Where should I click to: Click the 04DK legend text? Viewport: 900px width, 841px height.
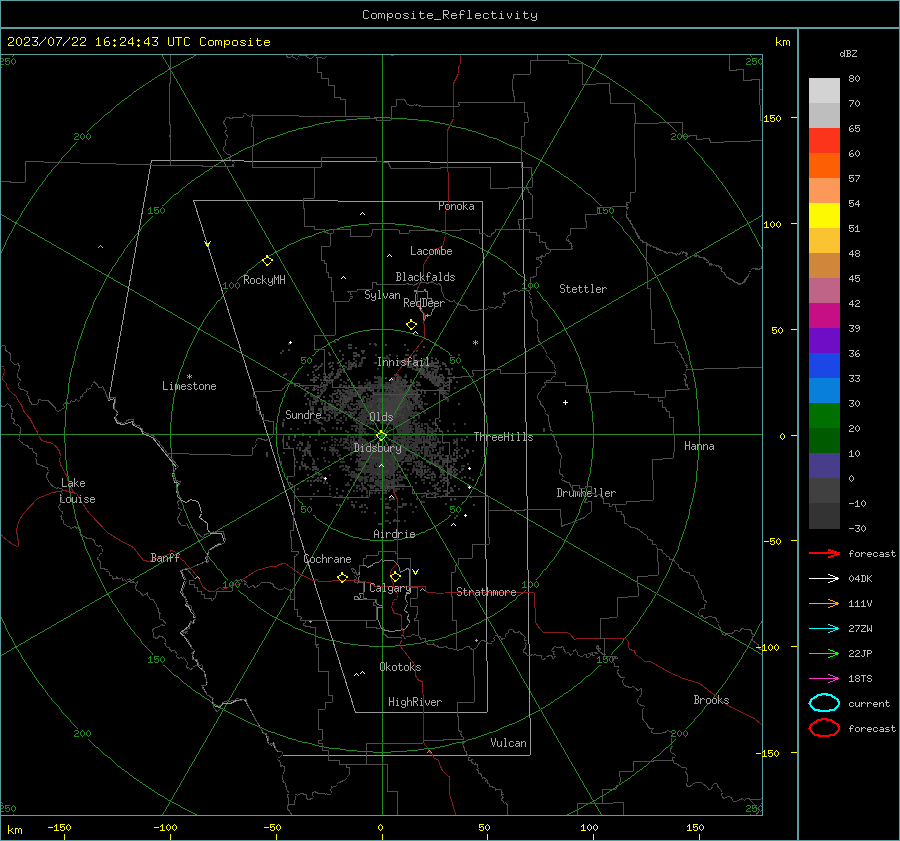tap(860, 579)
